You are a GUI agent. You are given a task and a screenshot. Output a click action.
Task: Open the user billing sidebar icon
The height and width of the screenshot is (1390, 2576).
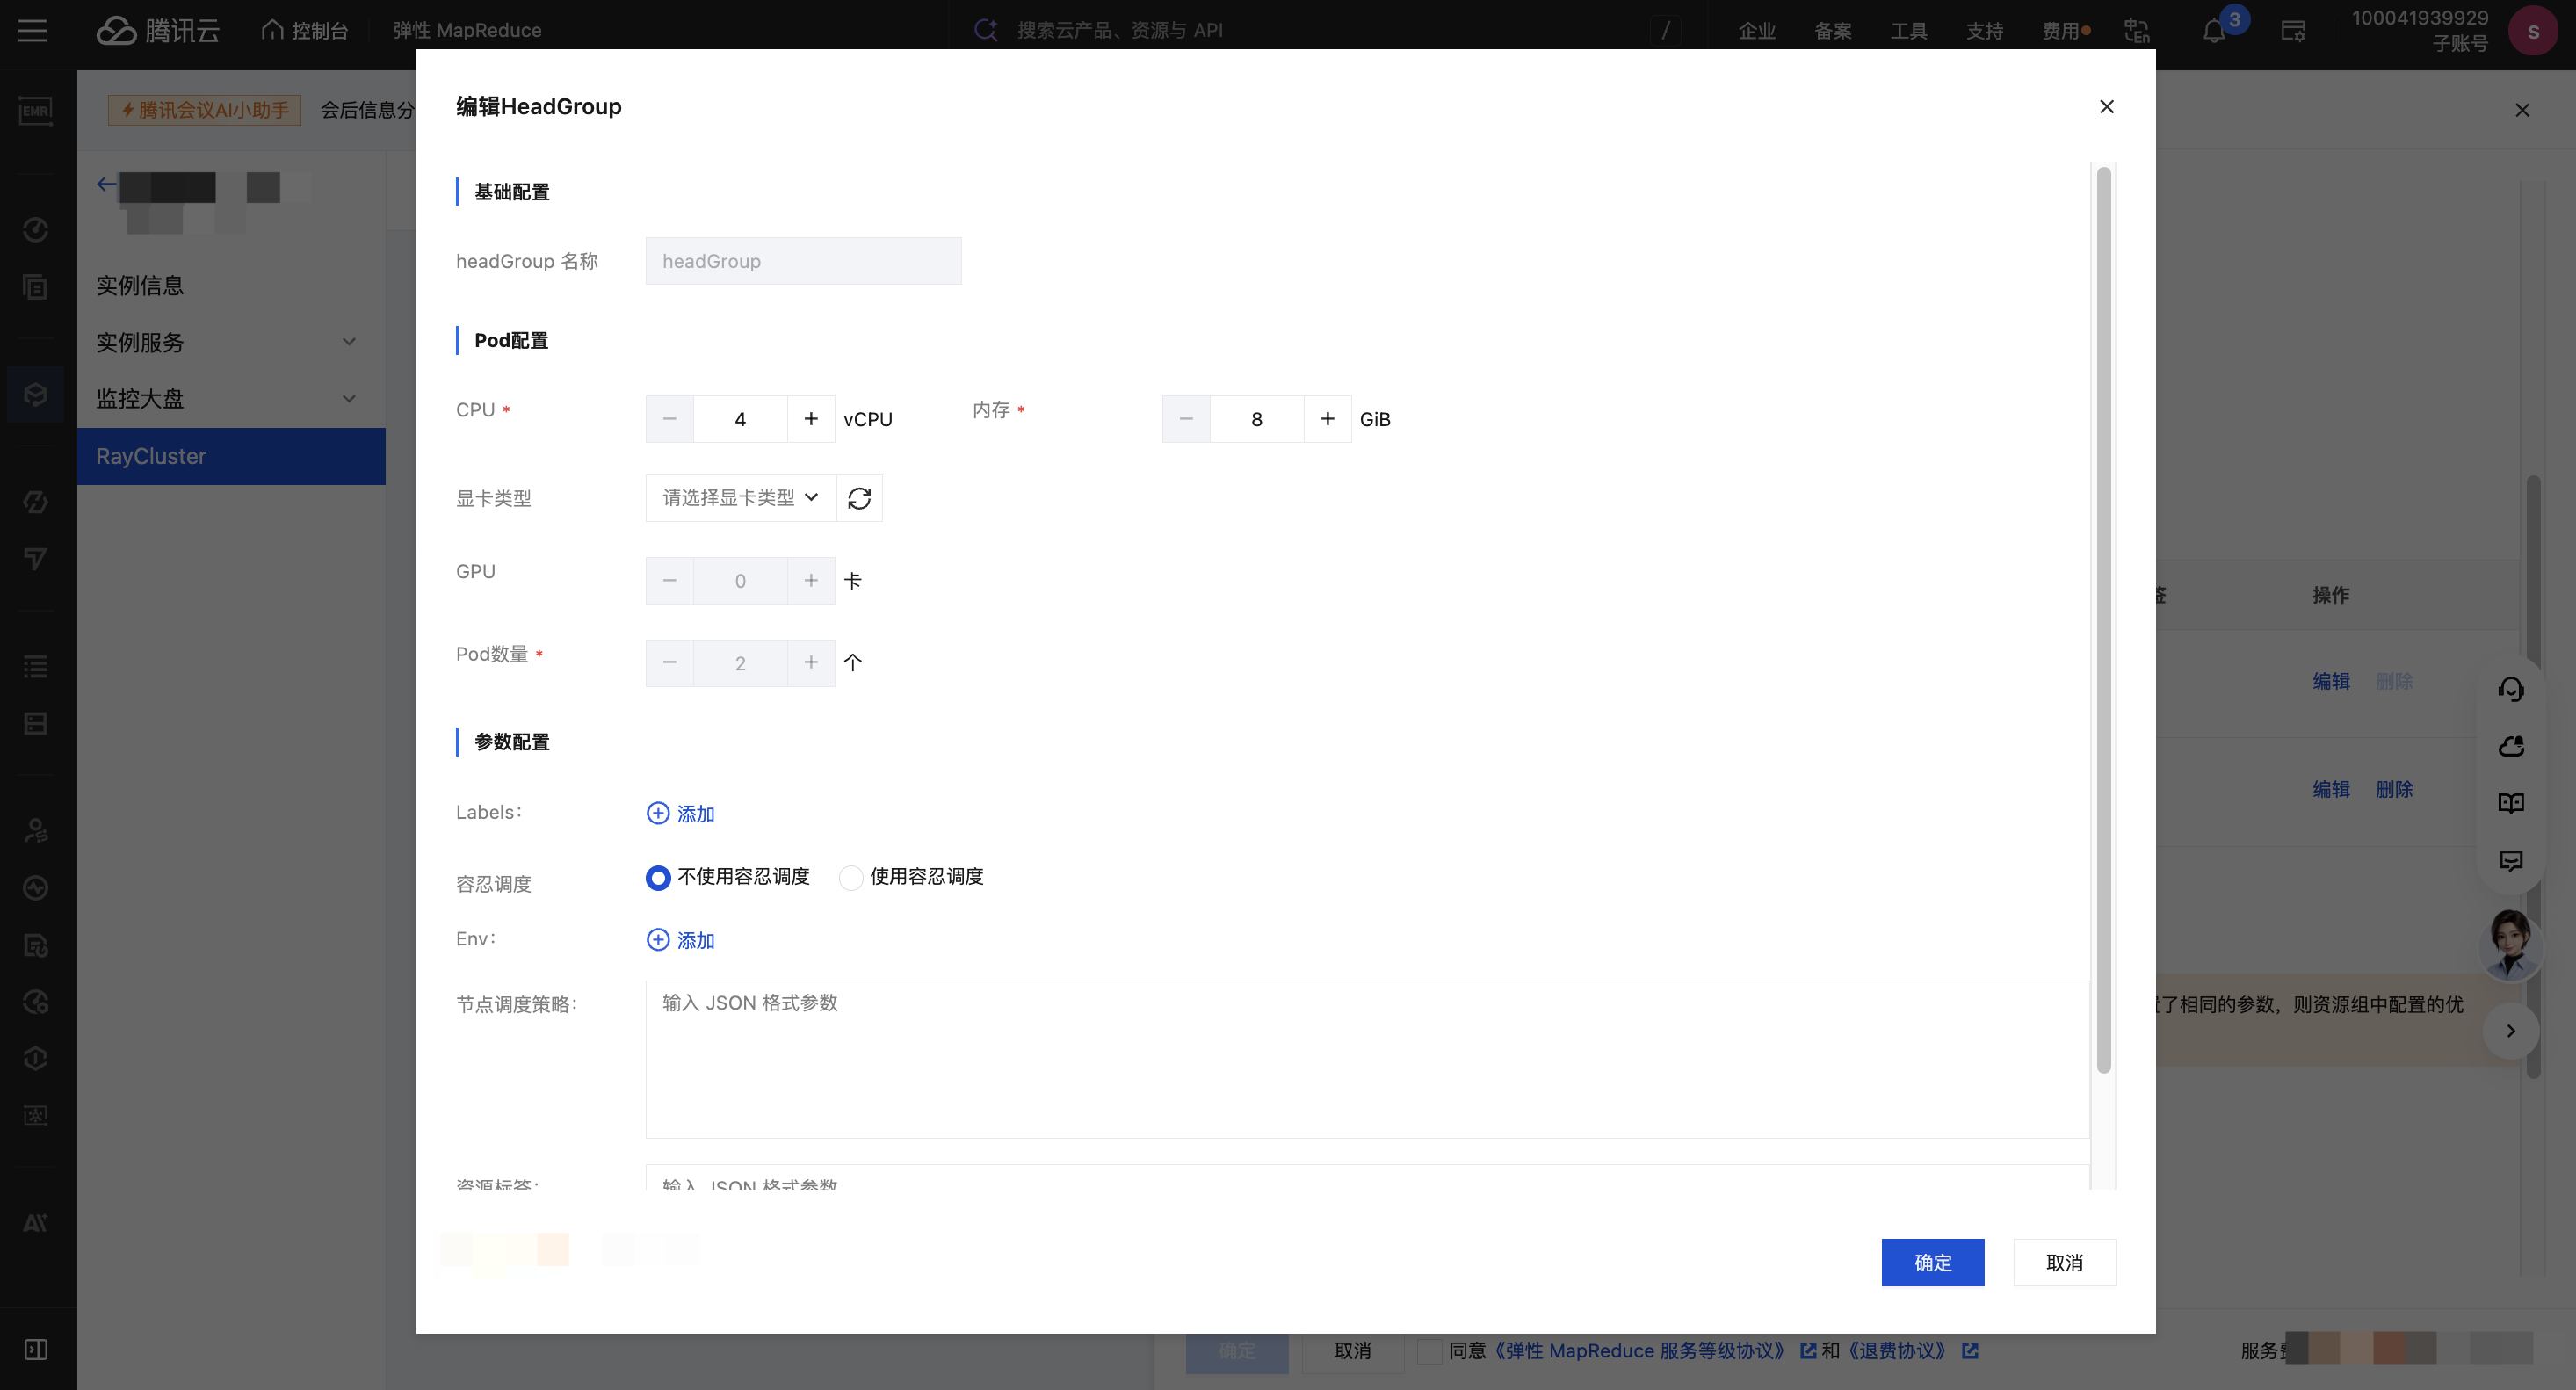pos(36,830)
